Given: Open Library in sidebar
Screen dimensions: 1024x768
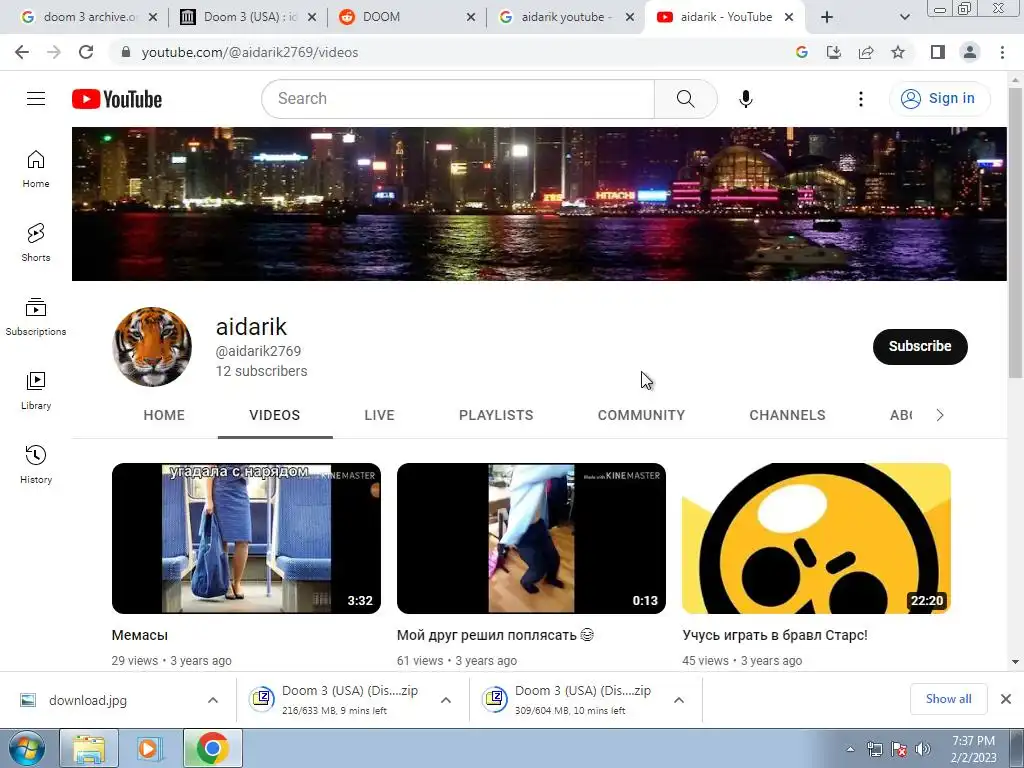Looking at the screenshot, I should pyautogui.click(x=36, y=391).
